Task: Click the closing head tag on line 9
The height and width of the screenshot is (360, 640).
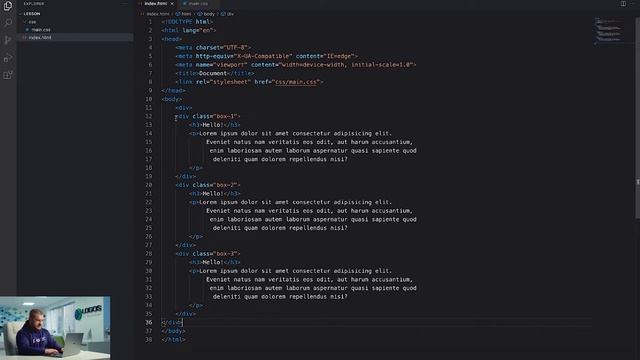Action: [x=173, y=90]
